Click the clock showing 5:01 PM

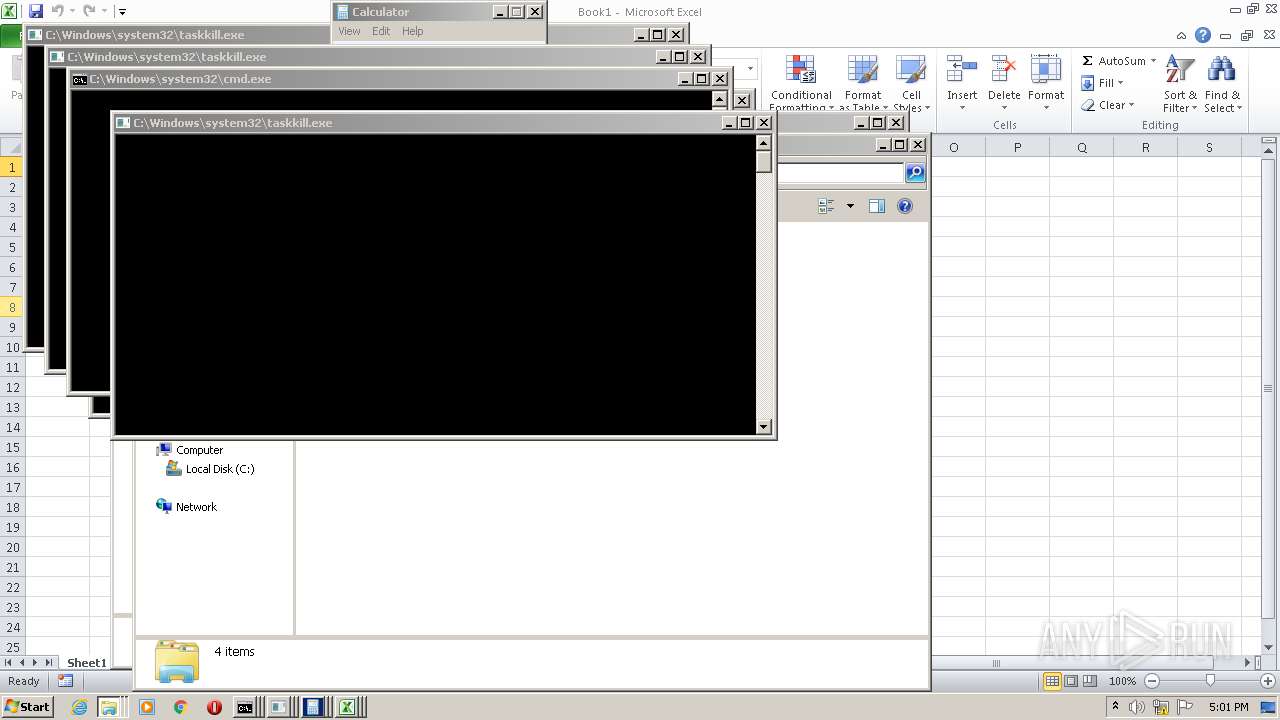click(x=1228, y=707)
